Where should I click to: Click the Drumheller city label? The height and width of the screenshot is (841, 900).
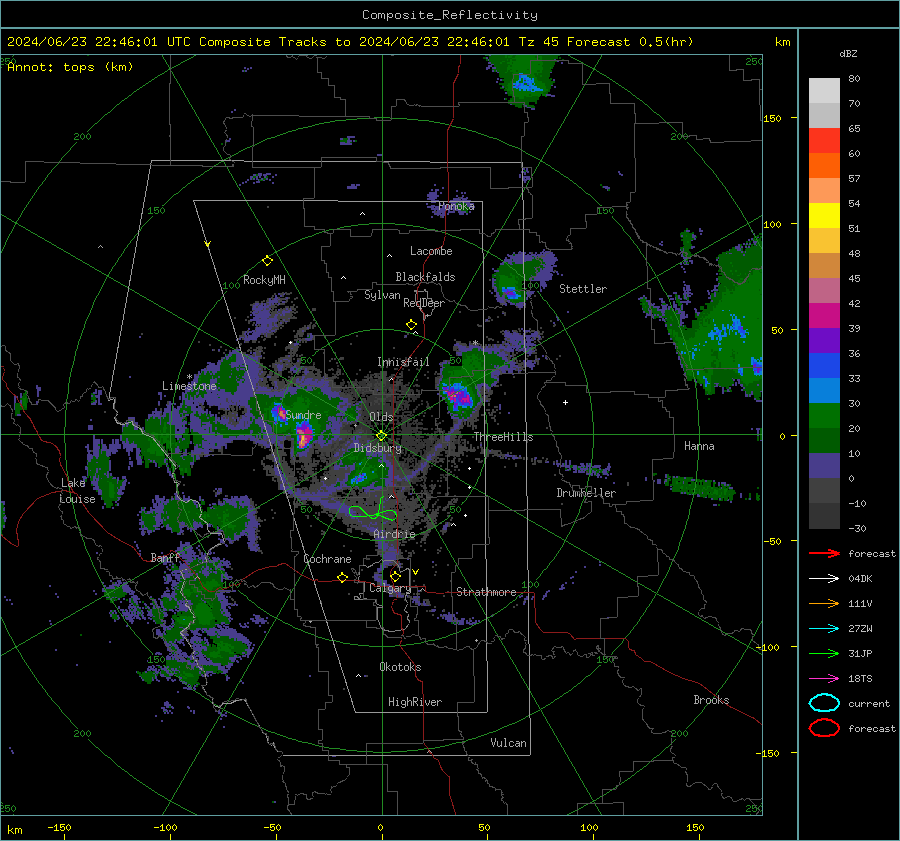(x=586, y=493)
